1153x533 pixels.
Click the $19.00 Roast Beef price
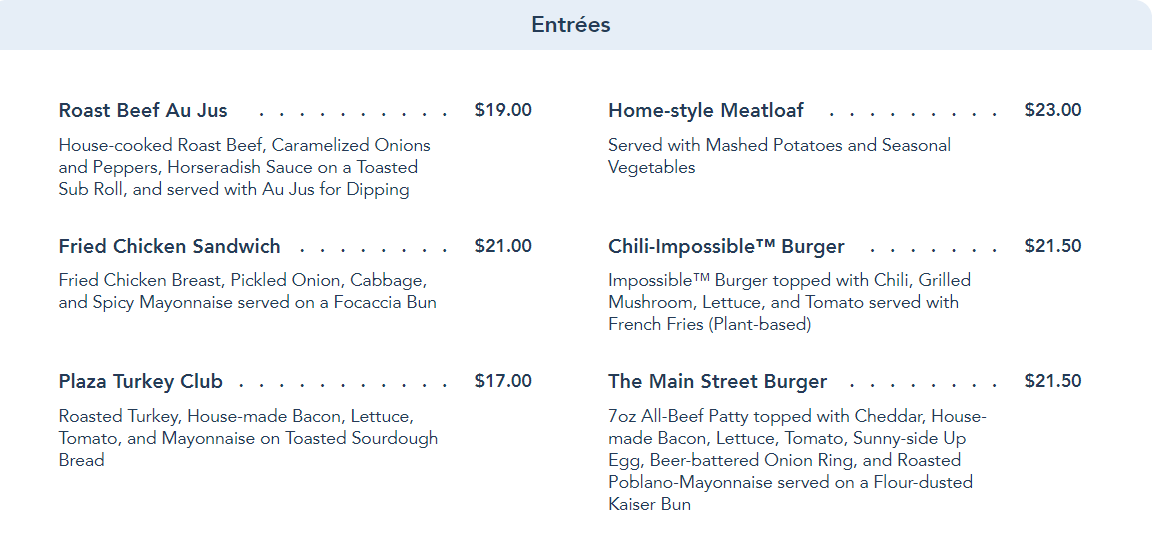click(503, 110)
